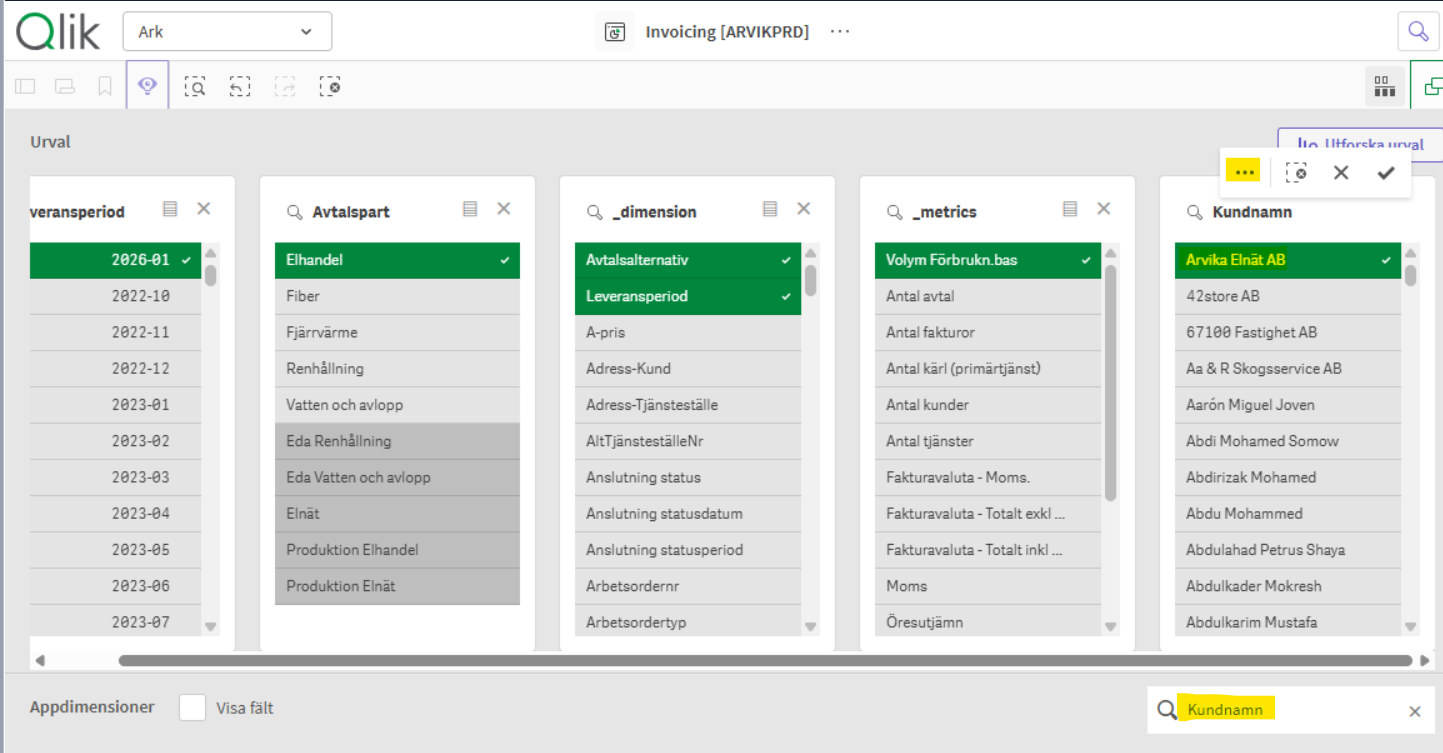
Task: Open the grid sheets view icon
Action: [1384, 87]
